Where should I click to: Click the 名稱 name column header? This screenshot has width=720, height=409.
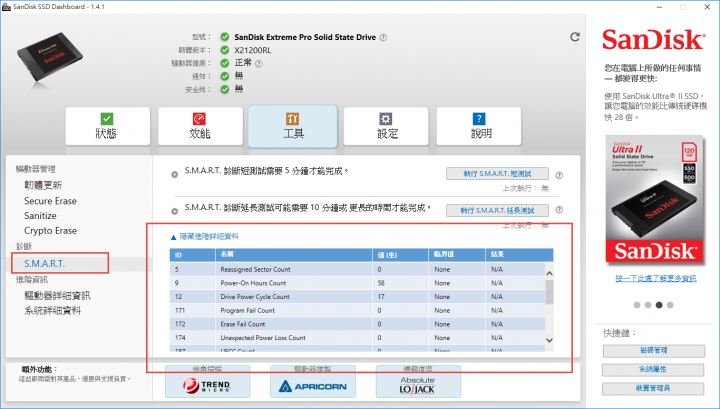point(294,255)
